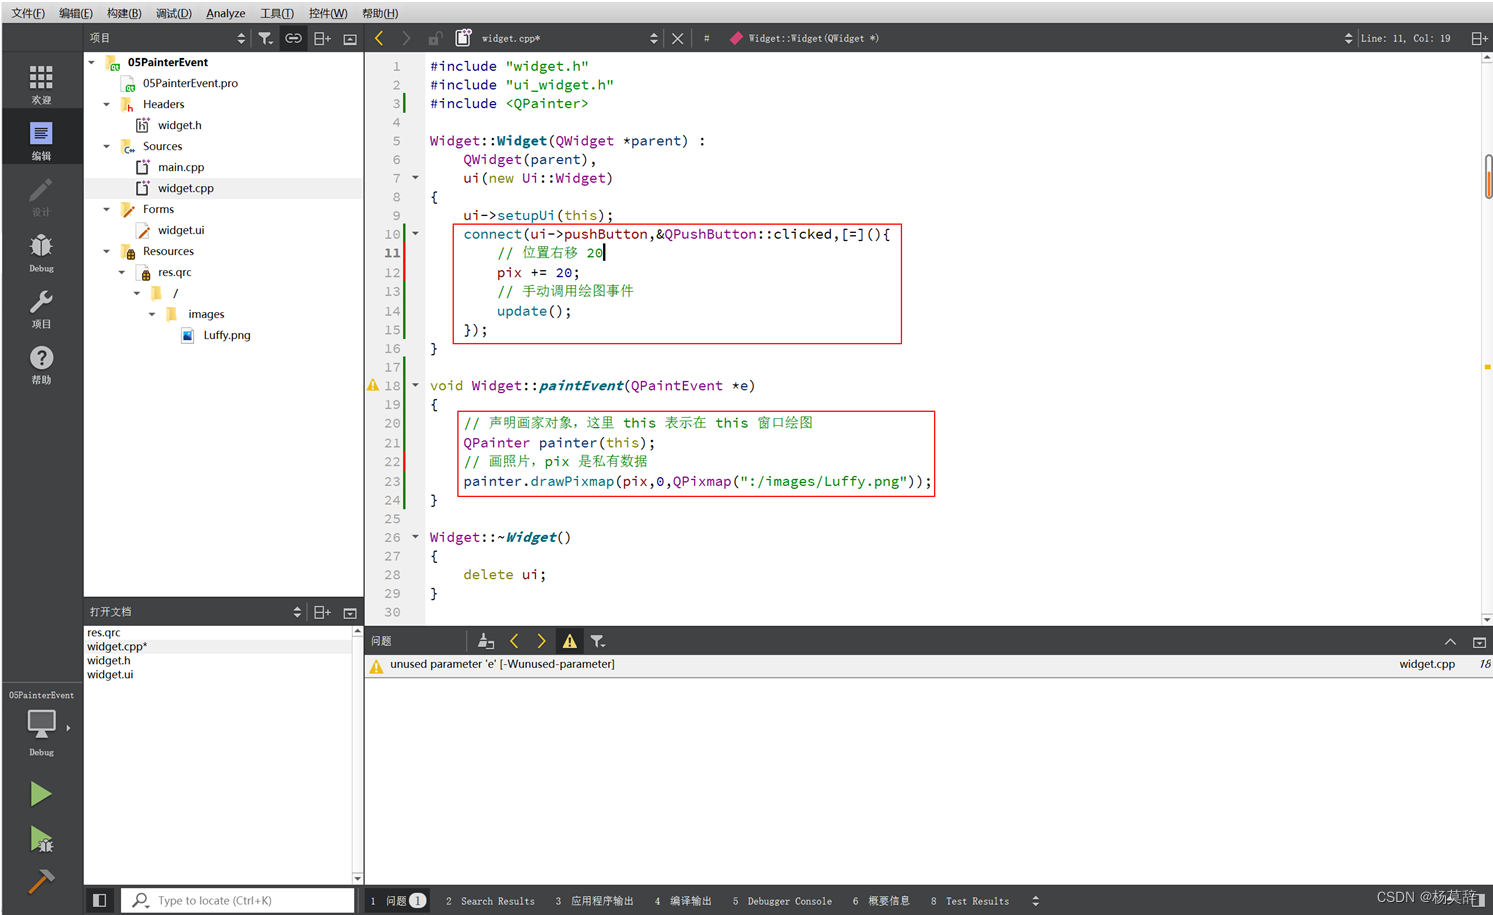Image resolution: width=1493 pixels, height=915 pixels.
Task: Close the Open Documents pane
Action: [350, 612]
